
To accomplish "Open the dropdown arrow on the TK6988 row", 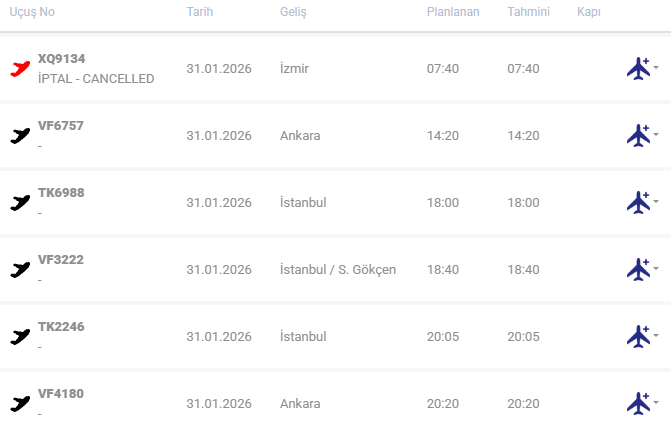I will (656, 201).
